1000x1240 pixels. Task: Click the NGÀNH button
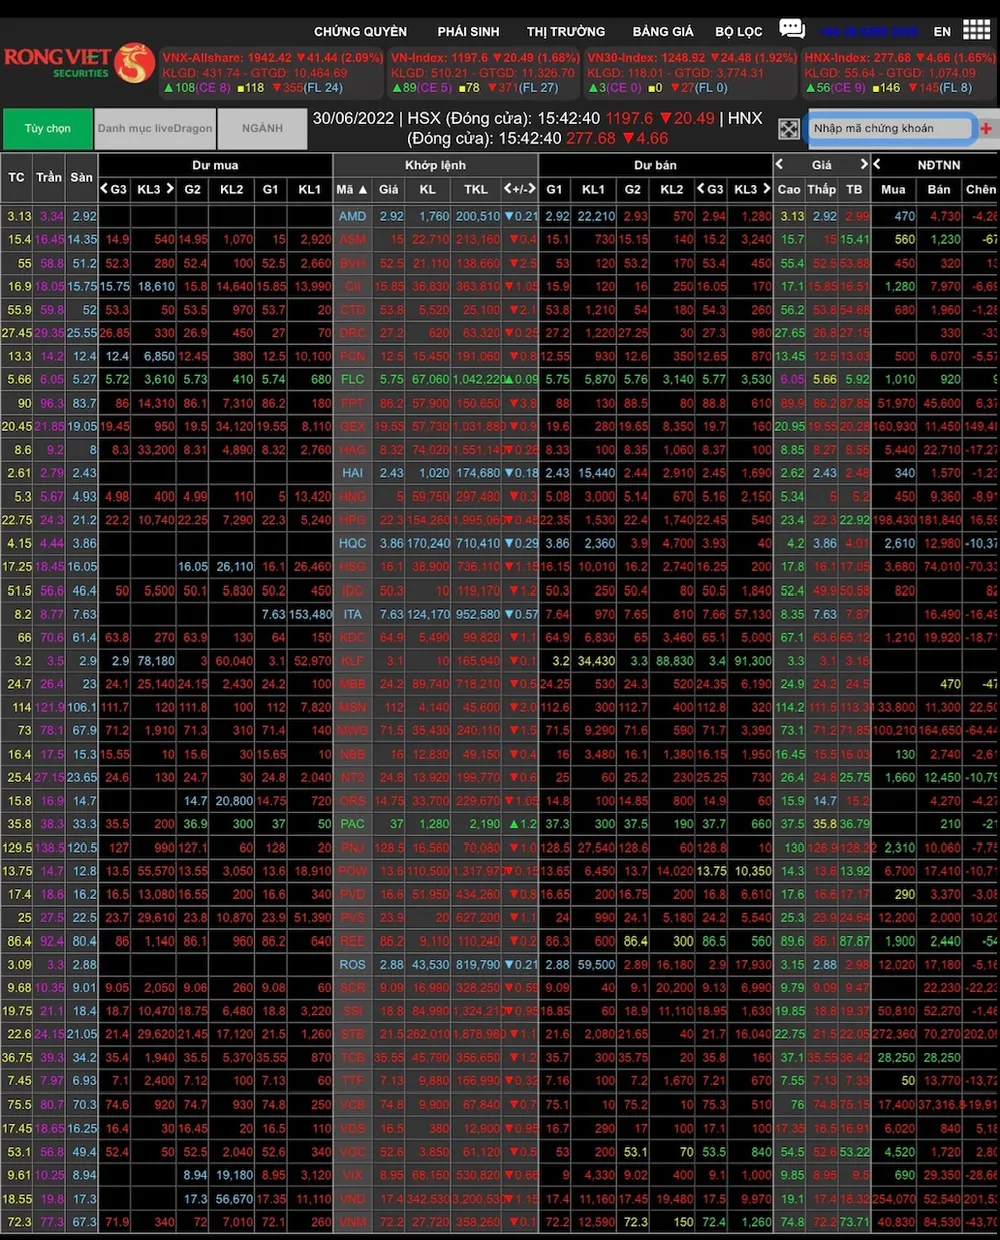coord(262,129)
